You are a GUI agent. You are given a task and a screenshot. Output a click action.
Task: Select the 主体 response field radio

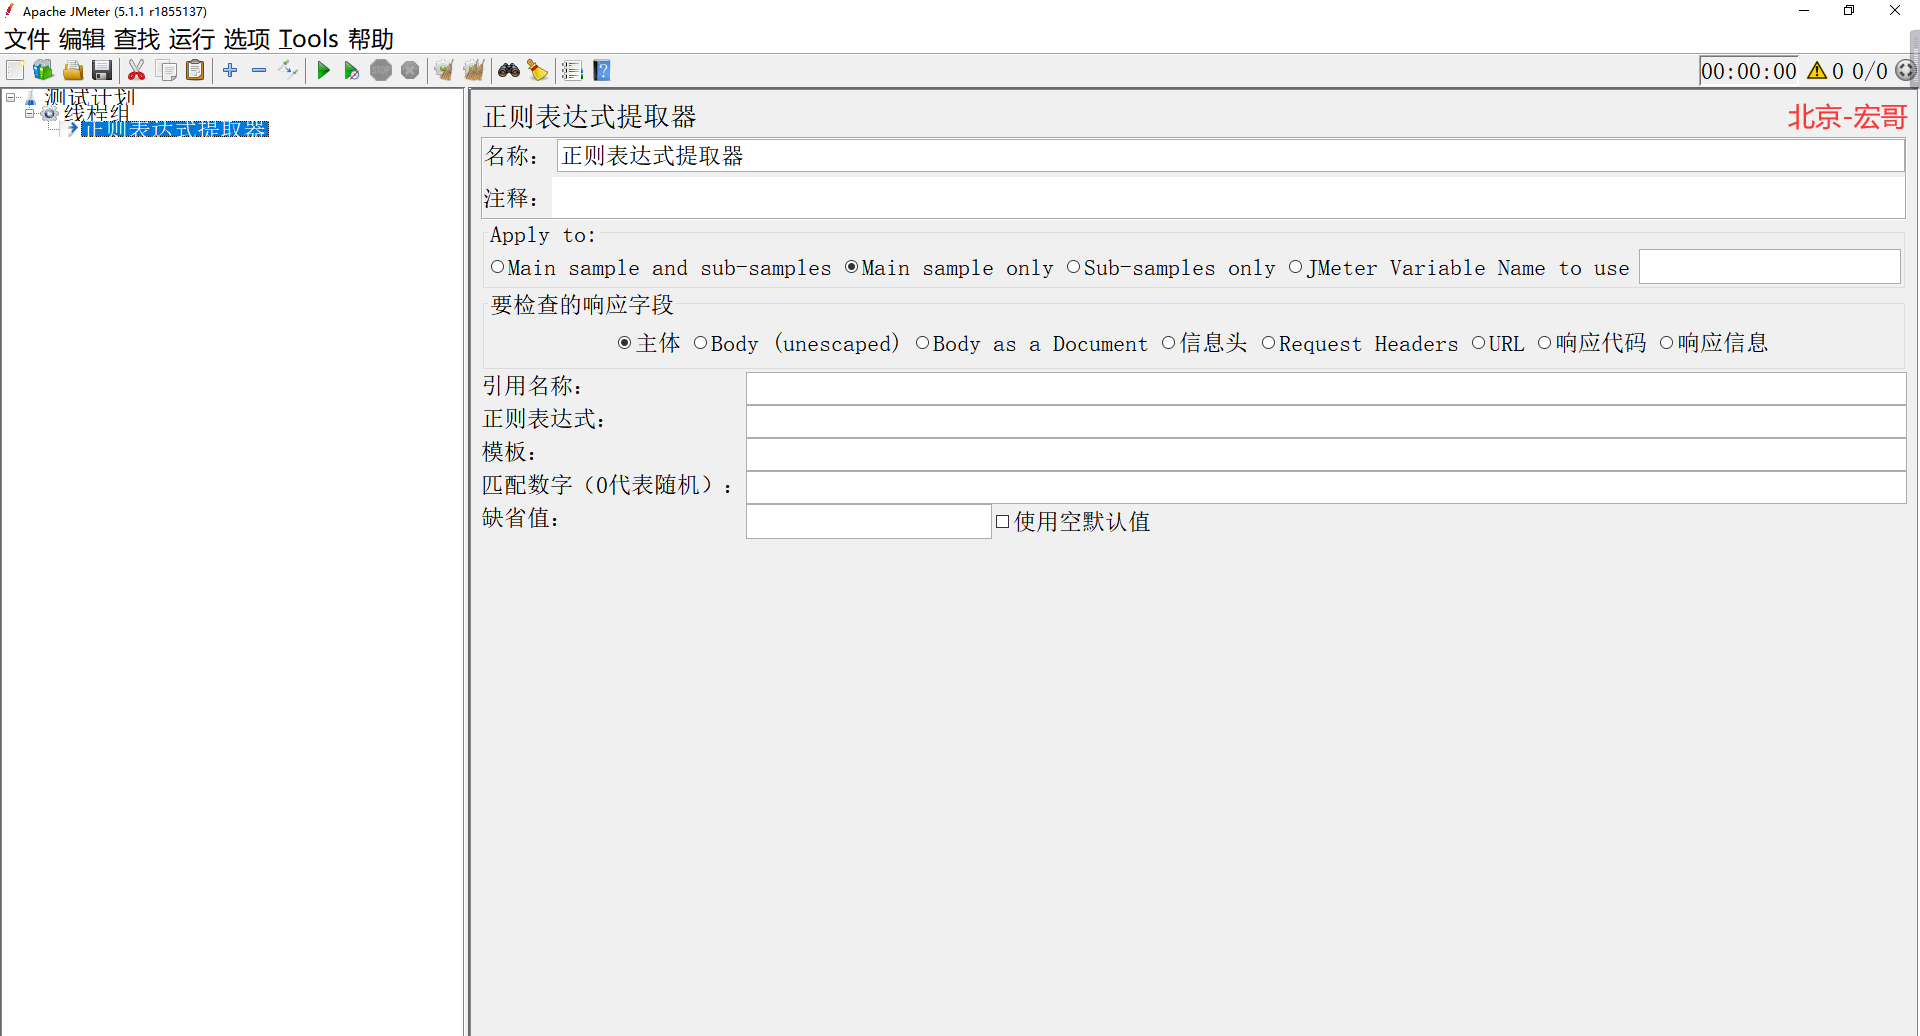pos(625,343)
